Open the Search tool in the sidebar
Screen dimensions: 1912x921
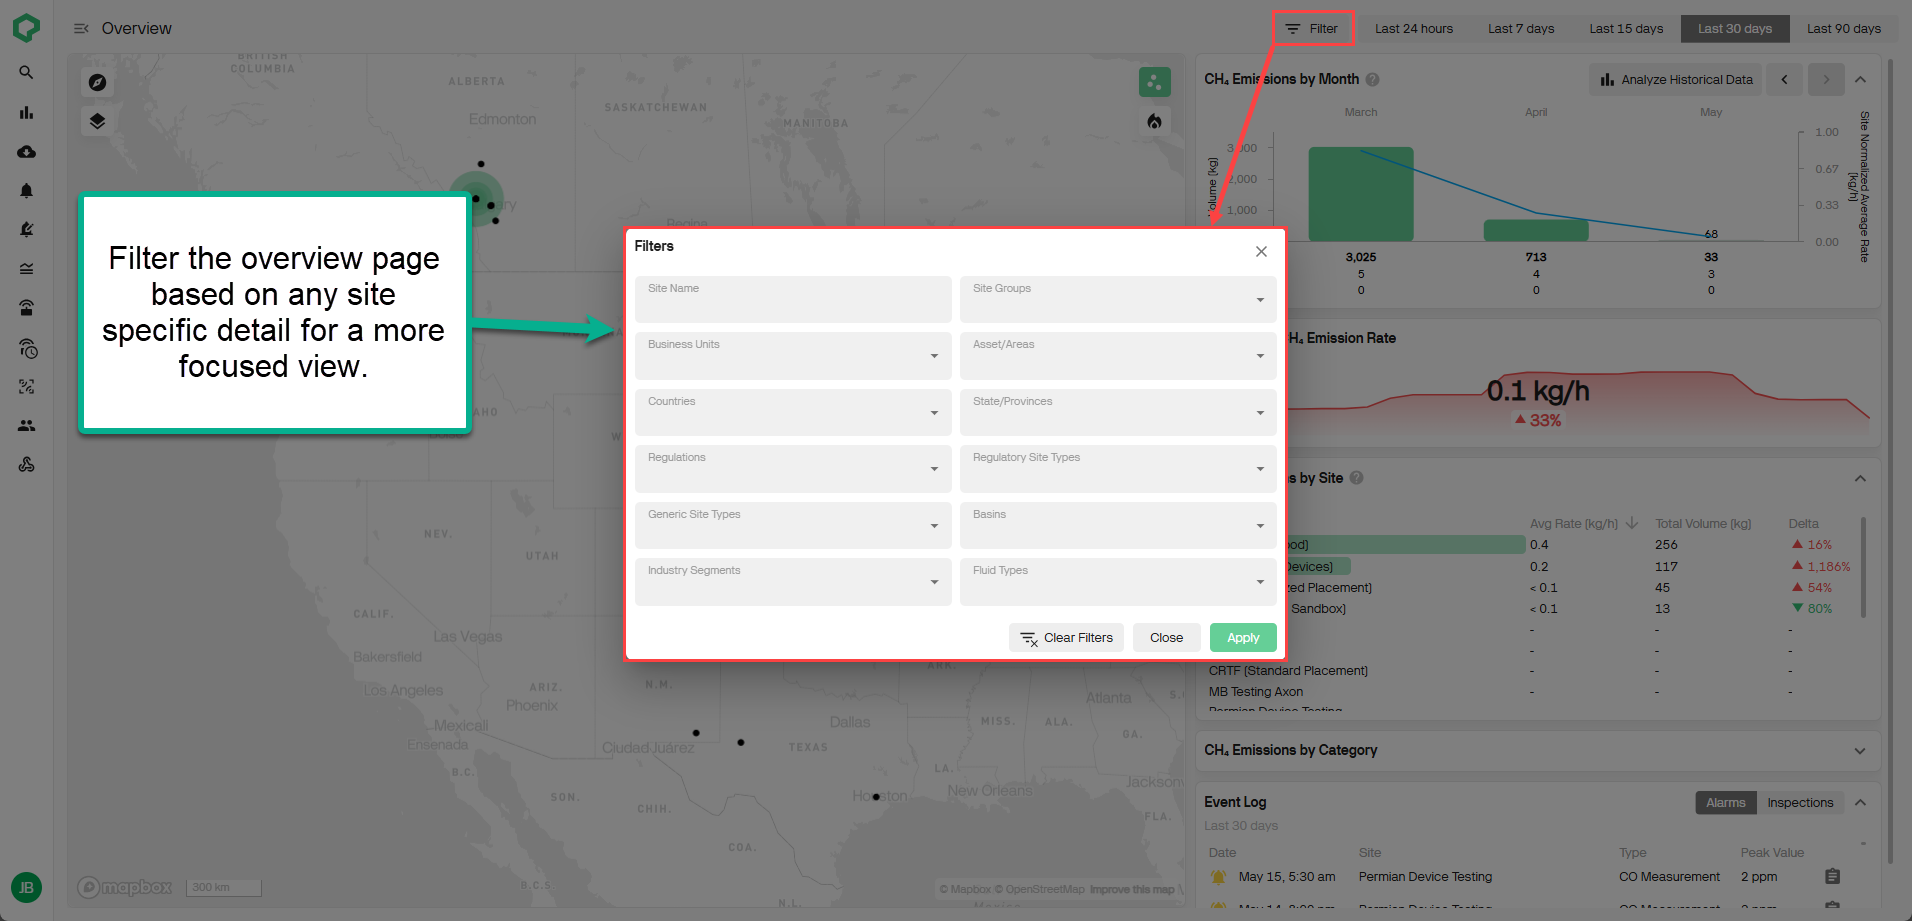[x=26, y=72]
